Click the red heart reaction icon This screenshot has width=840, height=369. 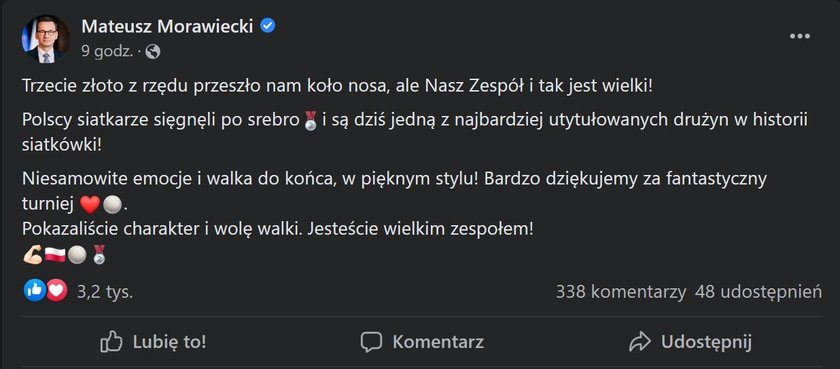pyautogui.click(x=56, y=291)
